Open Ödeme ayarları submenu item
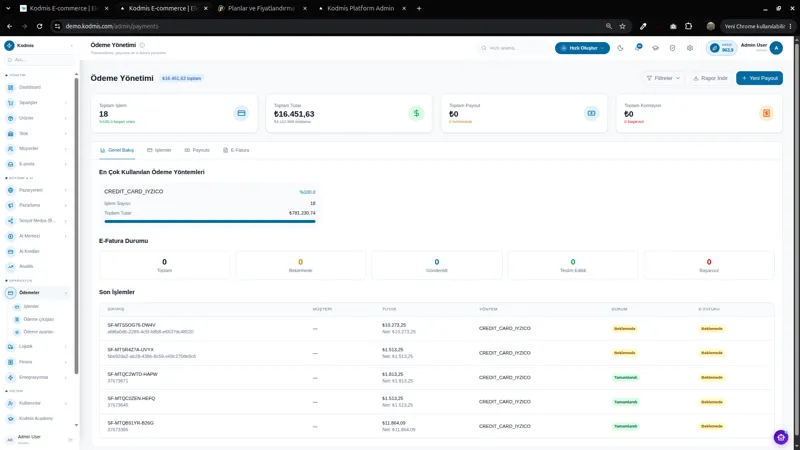Image resolution: width=800 pixels, height=450 pixels. (38, 332)
